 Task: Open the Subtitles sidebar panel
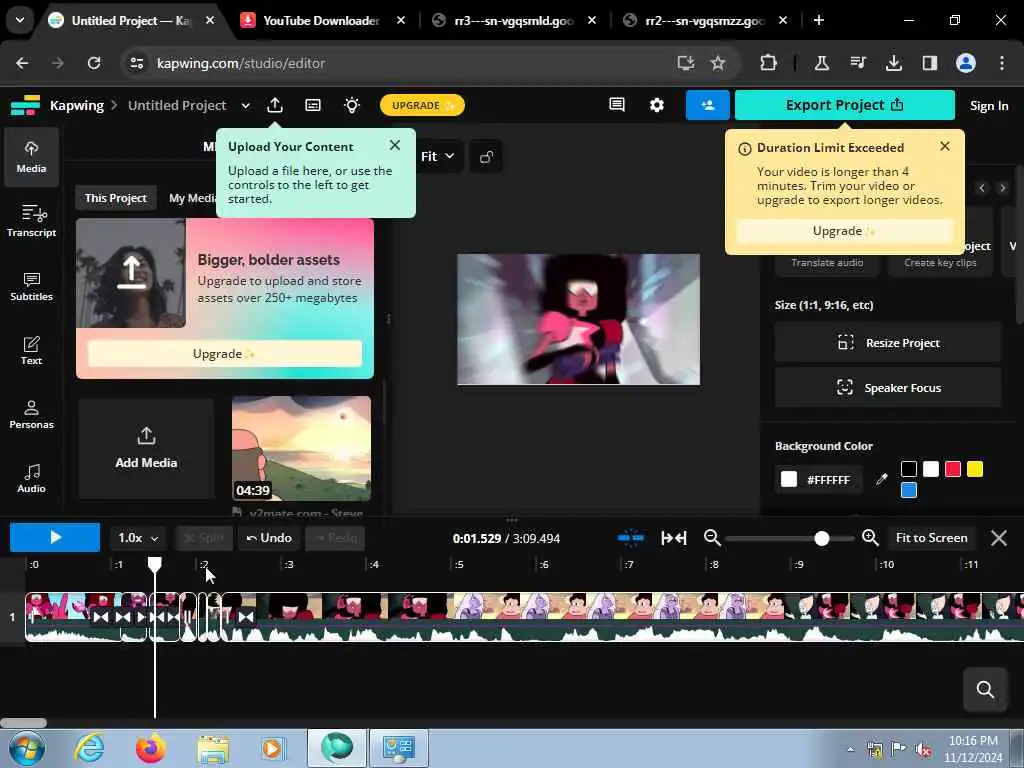point(31,286)
